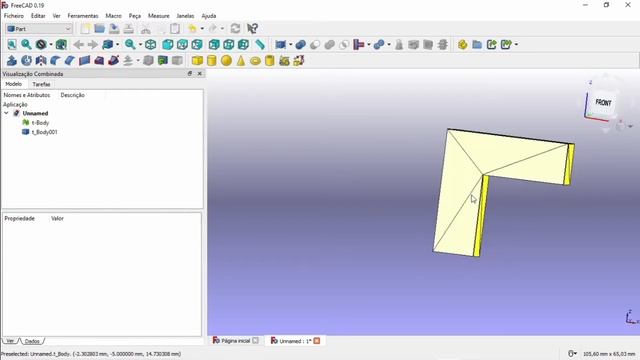Select t_Body001 in the model tree

(x=44, y=132)
